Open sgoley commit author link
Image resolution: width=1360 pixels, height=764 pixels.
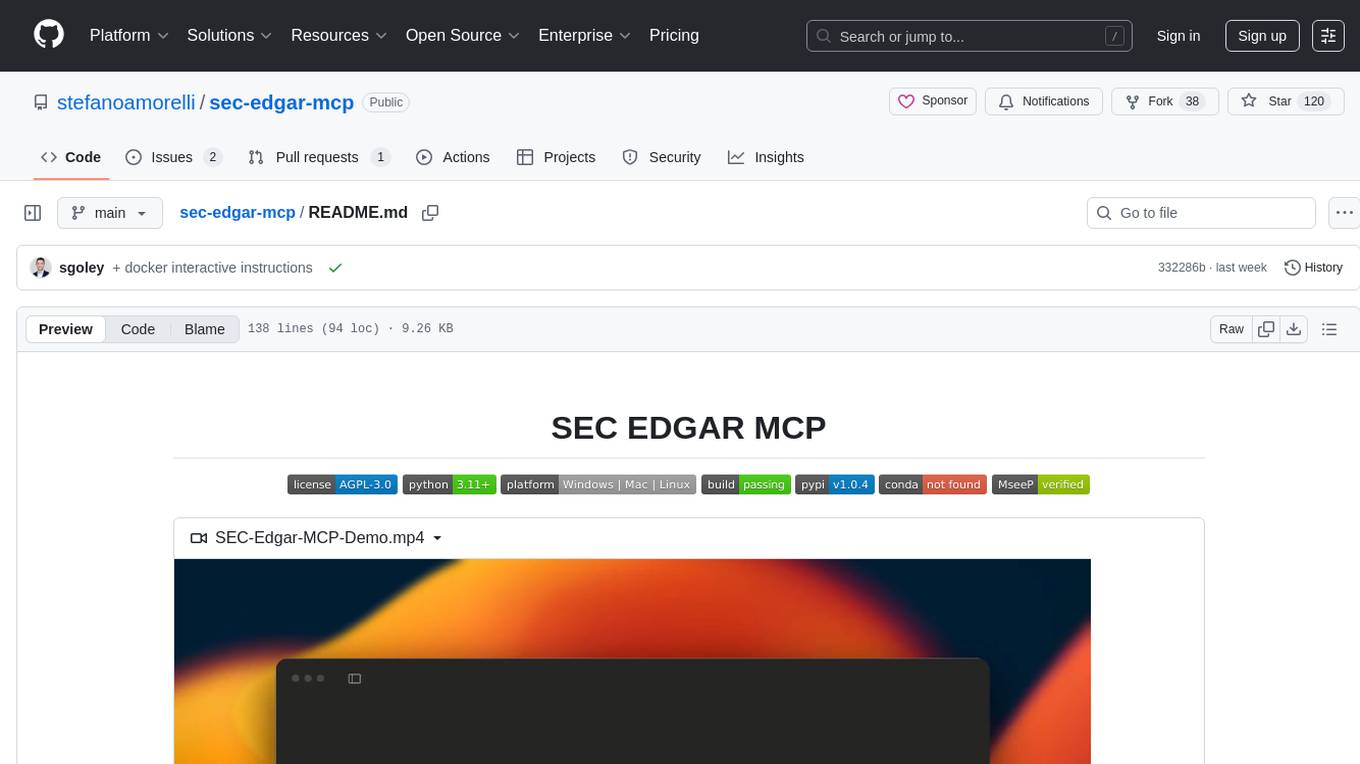click(82, 268)
